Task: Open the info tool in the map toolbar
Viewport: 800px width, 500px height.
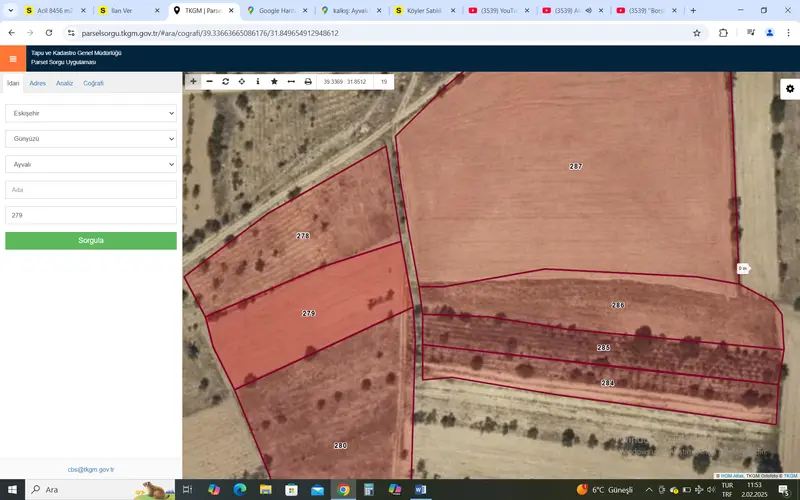Action: (258, 82)
